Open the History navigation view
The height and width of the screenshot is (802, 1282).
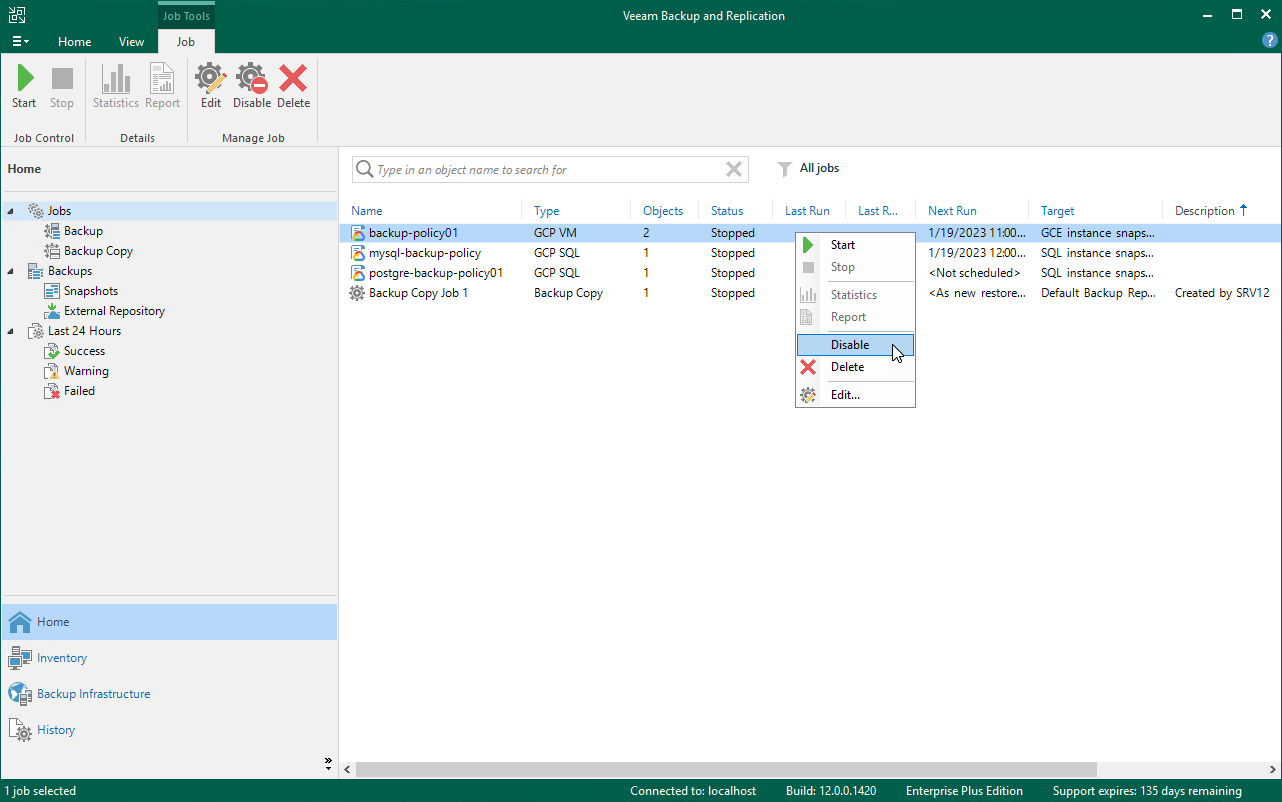[169, 730]
